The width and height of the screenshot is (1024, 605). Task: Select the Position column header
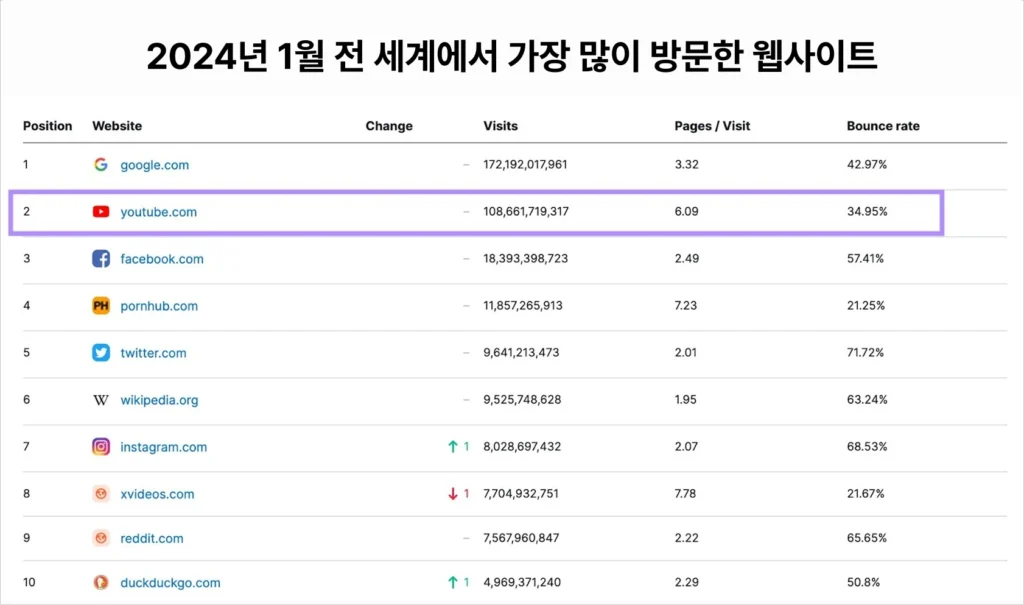pos(48,126)
